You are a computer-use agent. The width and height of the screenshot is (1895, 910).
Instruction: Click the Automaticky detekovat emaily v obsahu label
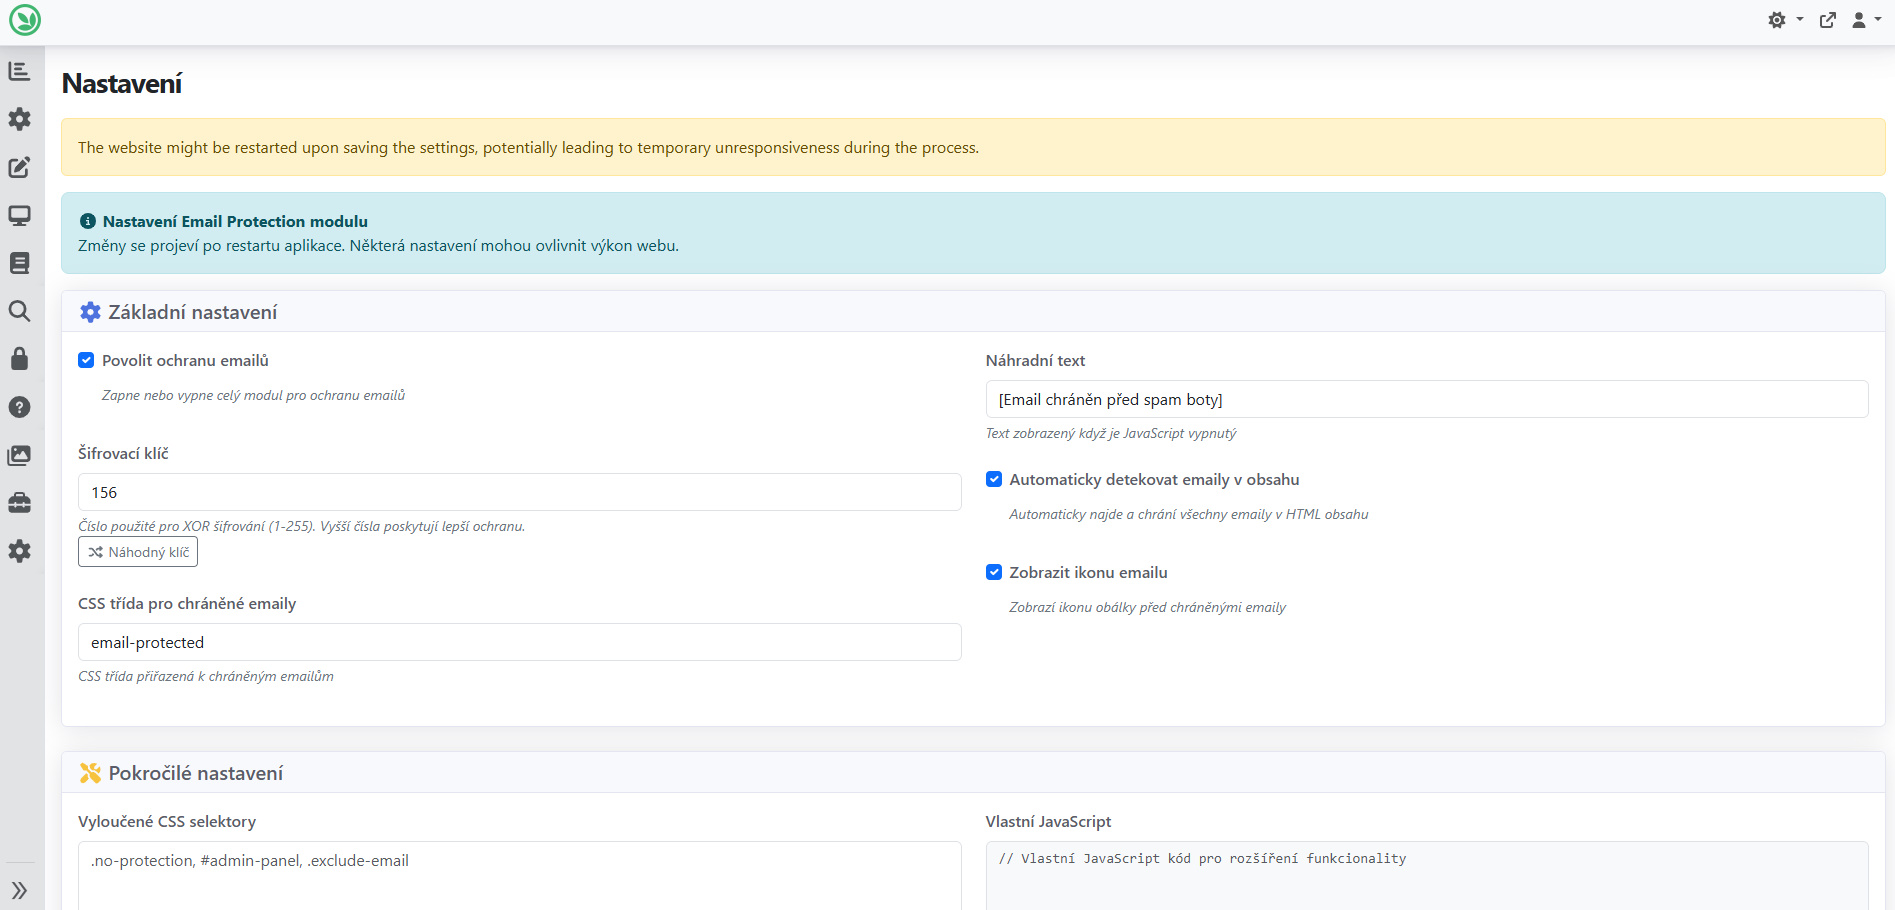click(x=1154, y=479)
